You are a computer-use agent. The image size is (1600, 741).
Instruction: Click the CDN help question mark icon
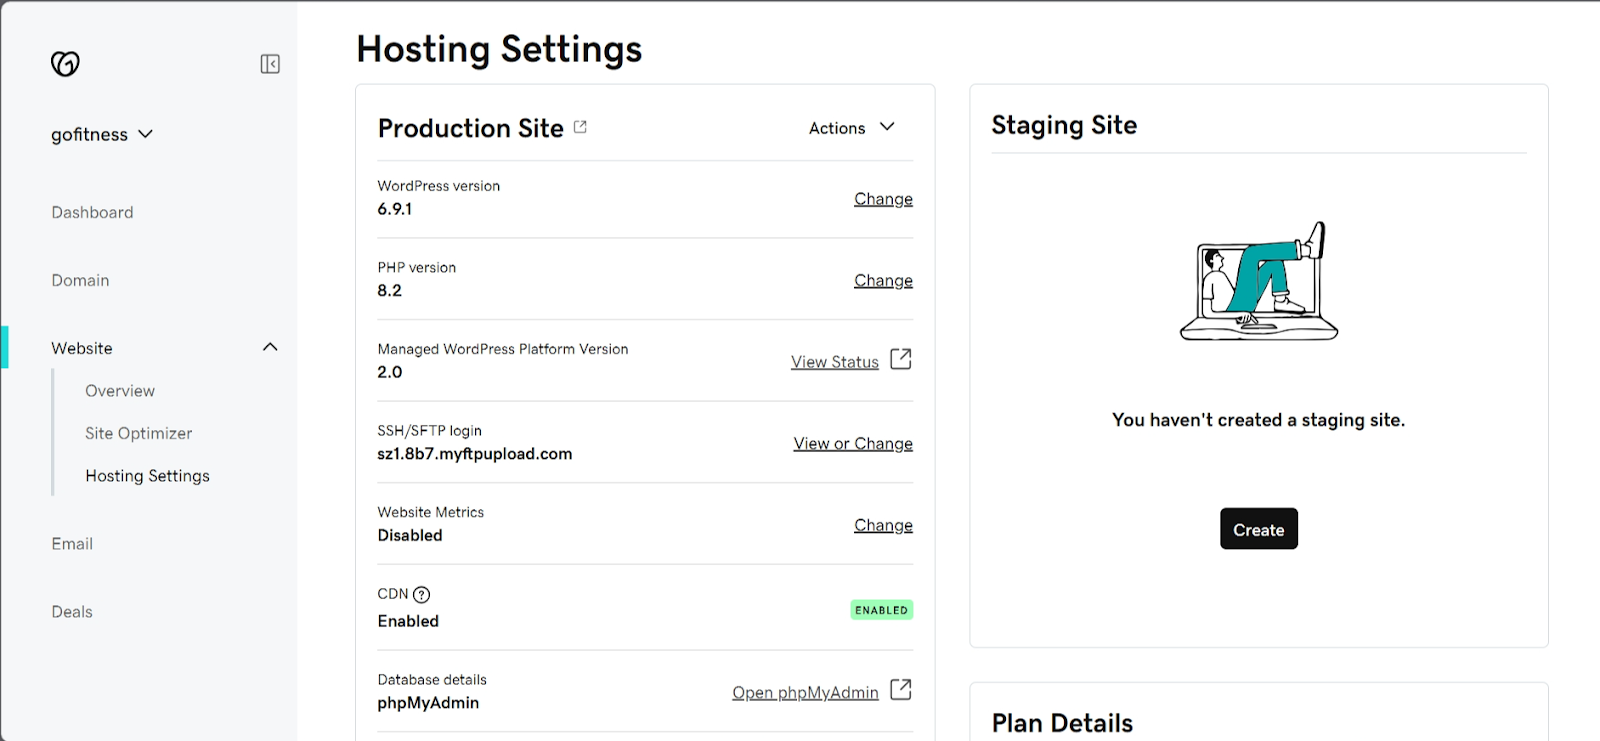click(422, 594)
